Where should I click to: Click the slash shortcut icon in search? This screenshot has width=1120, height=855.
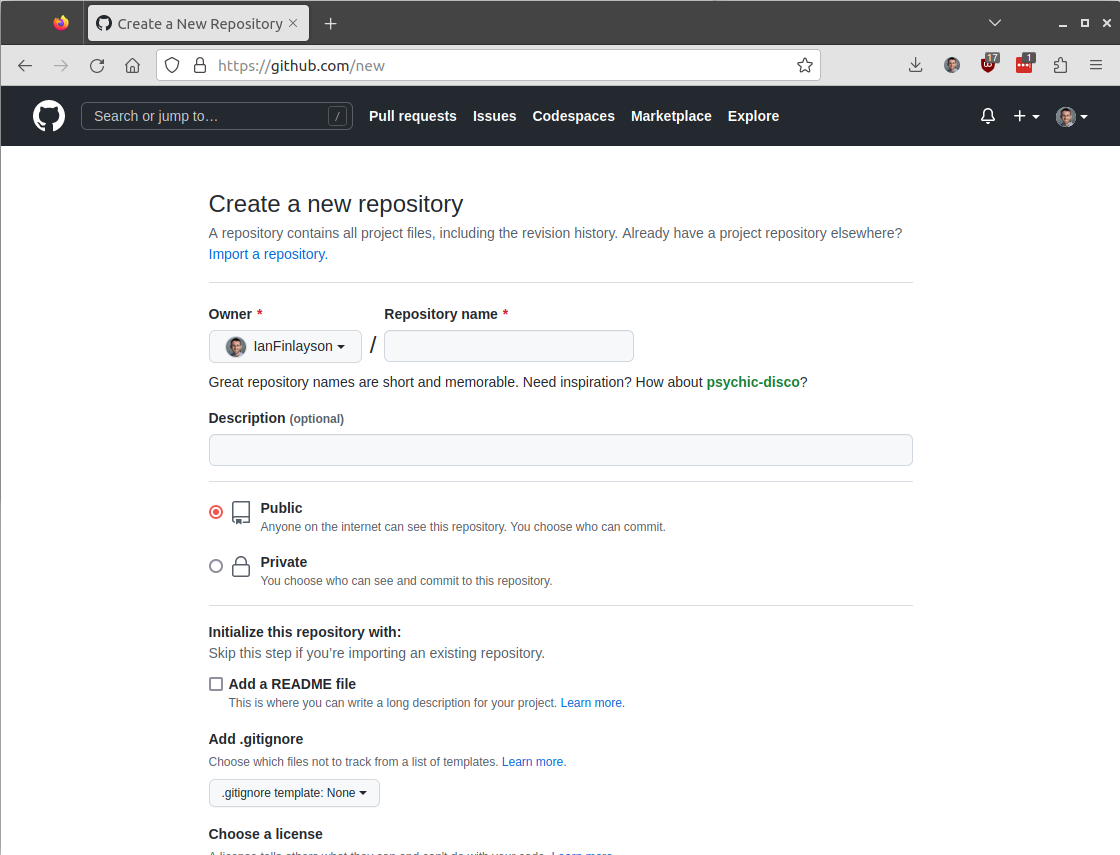click(x=337, y=116)
